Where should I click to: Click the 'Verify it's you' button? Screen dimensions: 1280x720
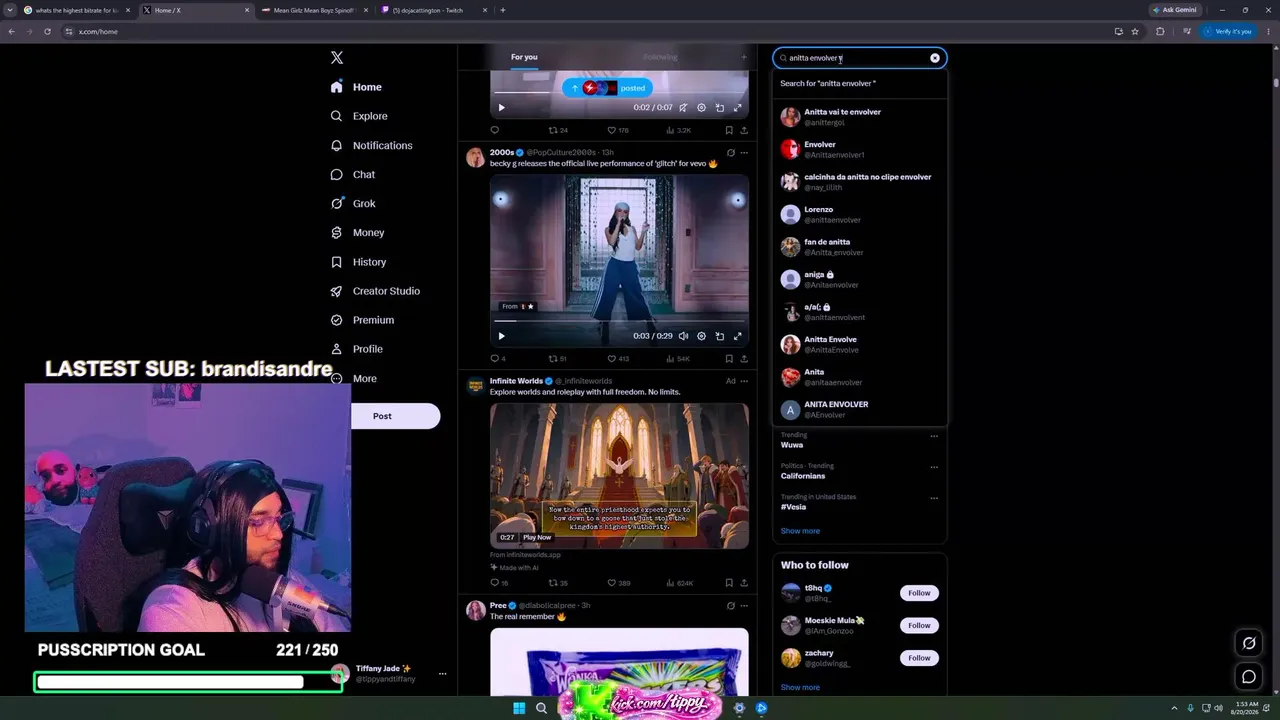pos(1227,31)
